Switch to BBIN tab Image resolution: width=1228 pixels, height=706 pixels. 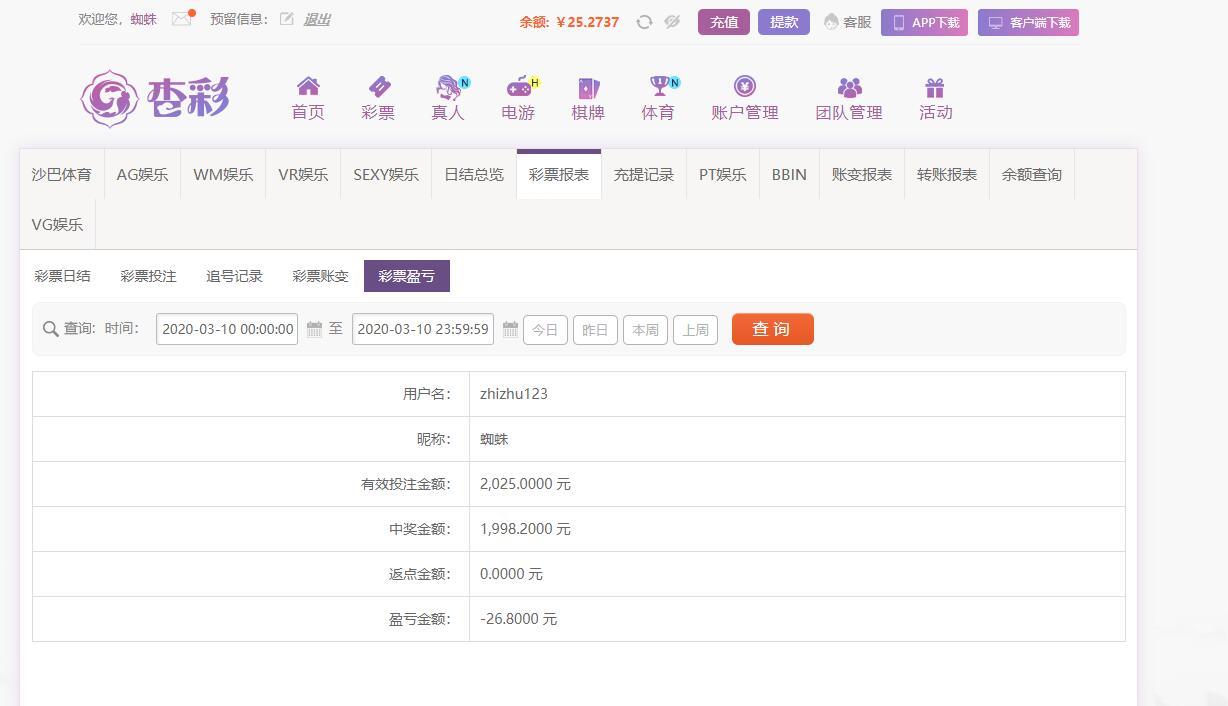tap(789, 174)
